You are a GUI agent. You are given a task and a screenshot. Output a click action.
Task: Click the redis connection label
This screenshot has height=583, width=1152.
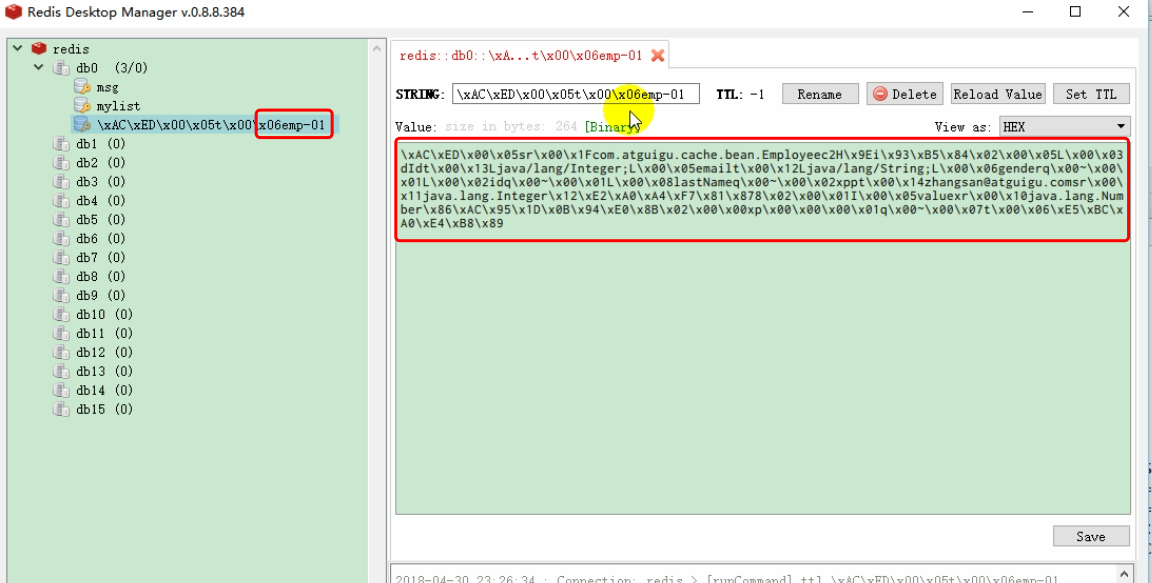(x=71, y=48)
